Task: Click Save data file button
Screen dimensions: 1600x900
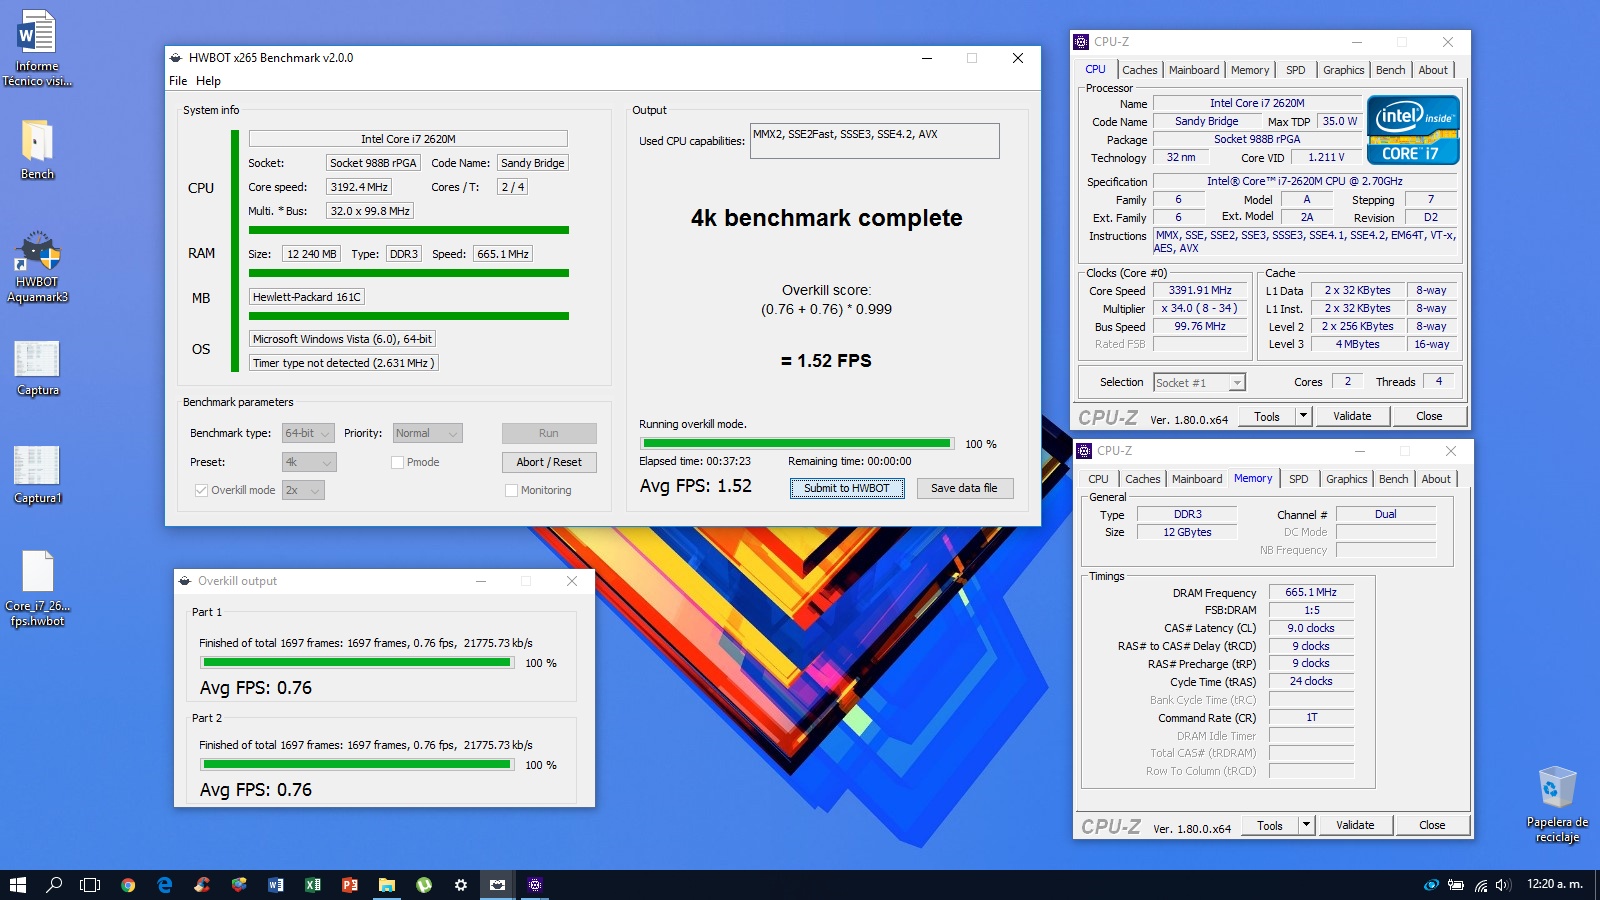Action: (964, 488)
